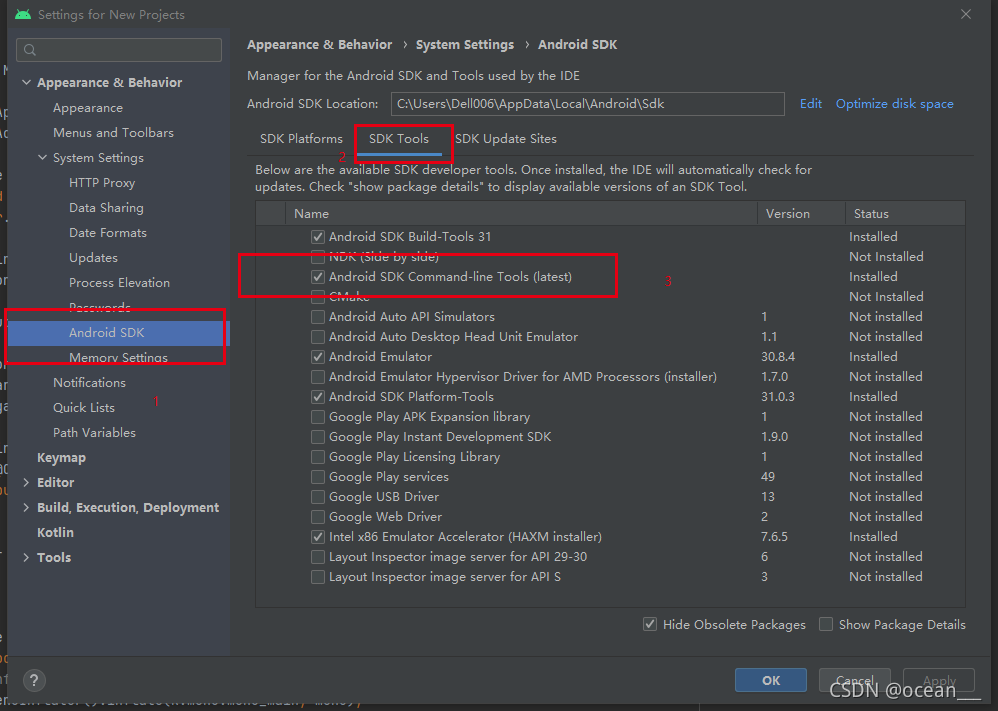Click the Name column header
The image size is (998, 711).
click(x=521, y=213)
